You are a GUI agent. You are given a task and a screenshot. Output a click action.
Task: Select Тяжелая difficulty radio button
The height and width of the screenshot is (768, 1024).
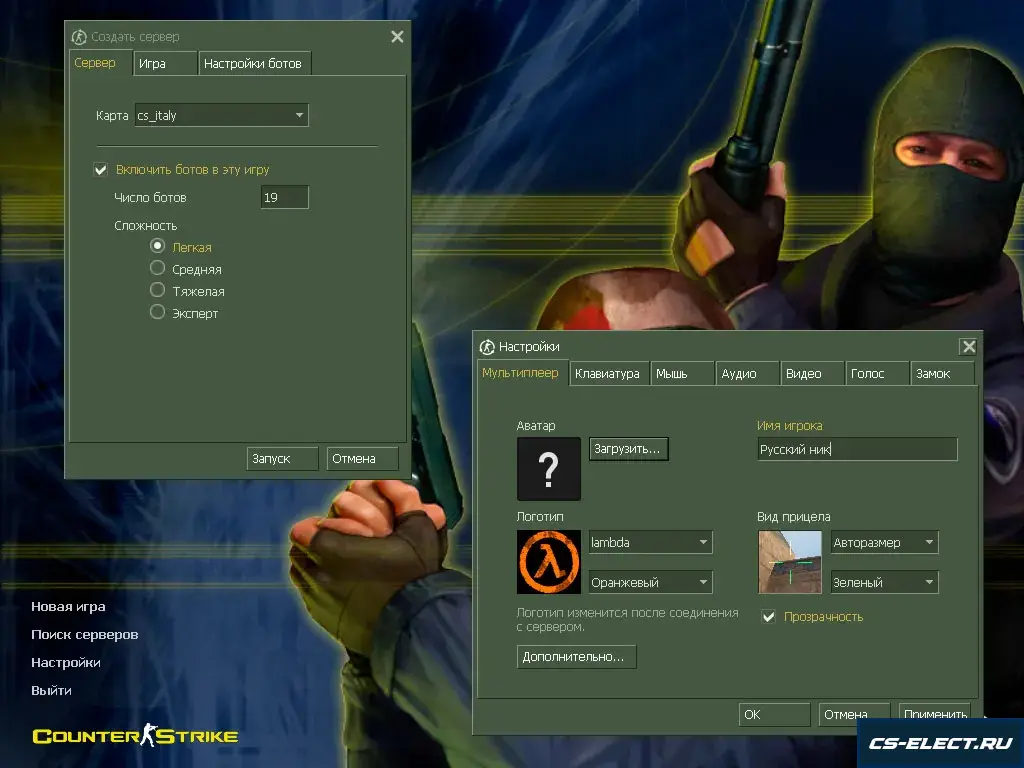(157, 290)
